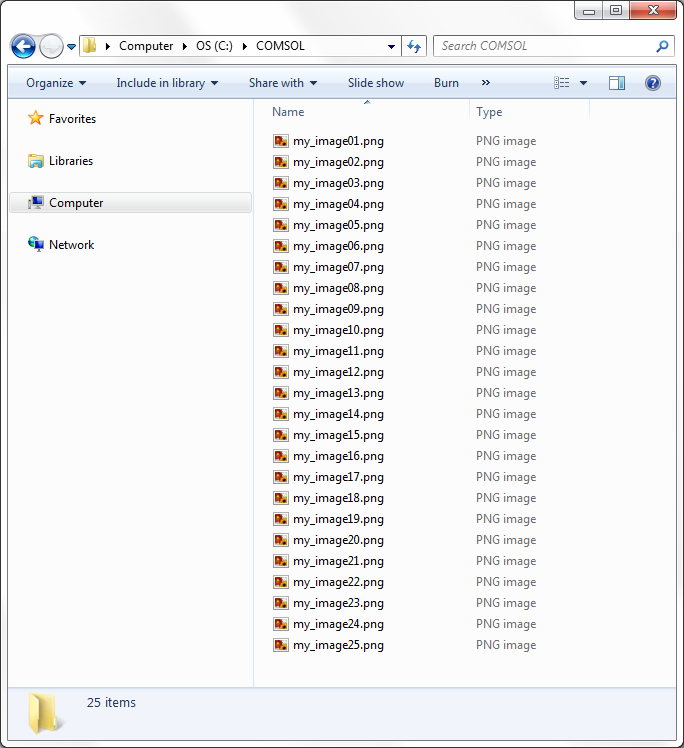Click the icon of my_image05.png
Image resolution: width=684 pixels, height=748 pixels.
click(281, 225)
